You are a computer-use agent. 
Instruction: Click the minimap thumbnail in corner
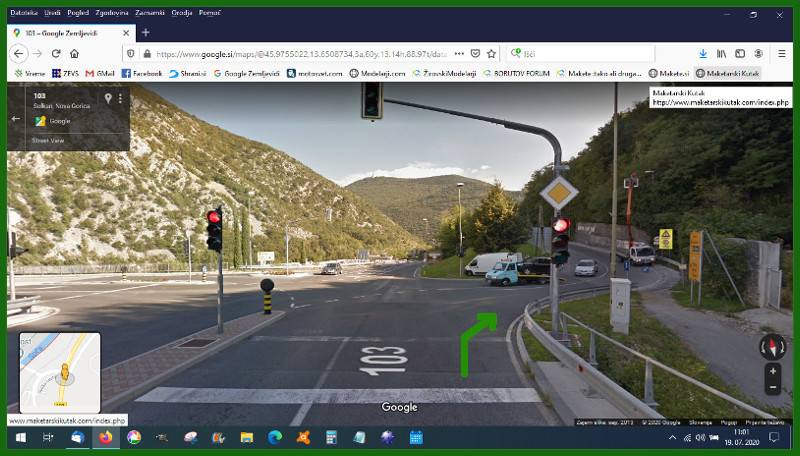coord(60,372)
